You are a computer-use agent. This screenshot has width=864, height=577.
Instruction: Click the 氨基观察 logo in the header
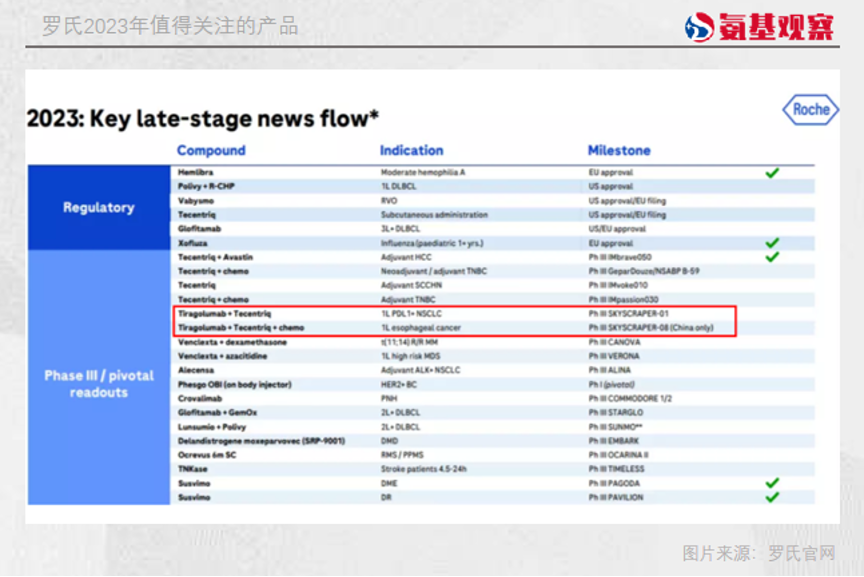pos(760,26)
